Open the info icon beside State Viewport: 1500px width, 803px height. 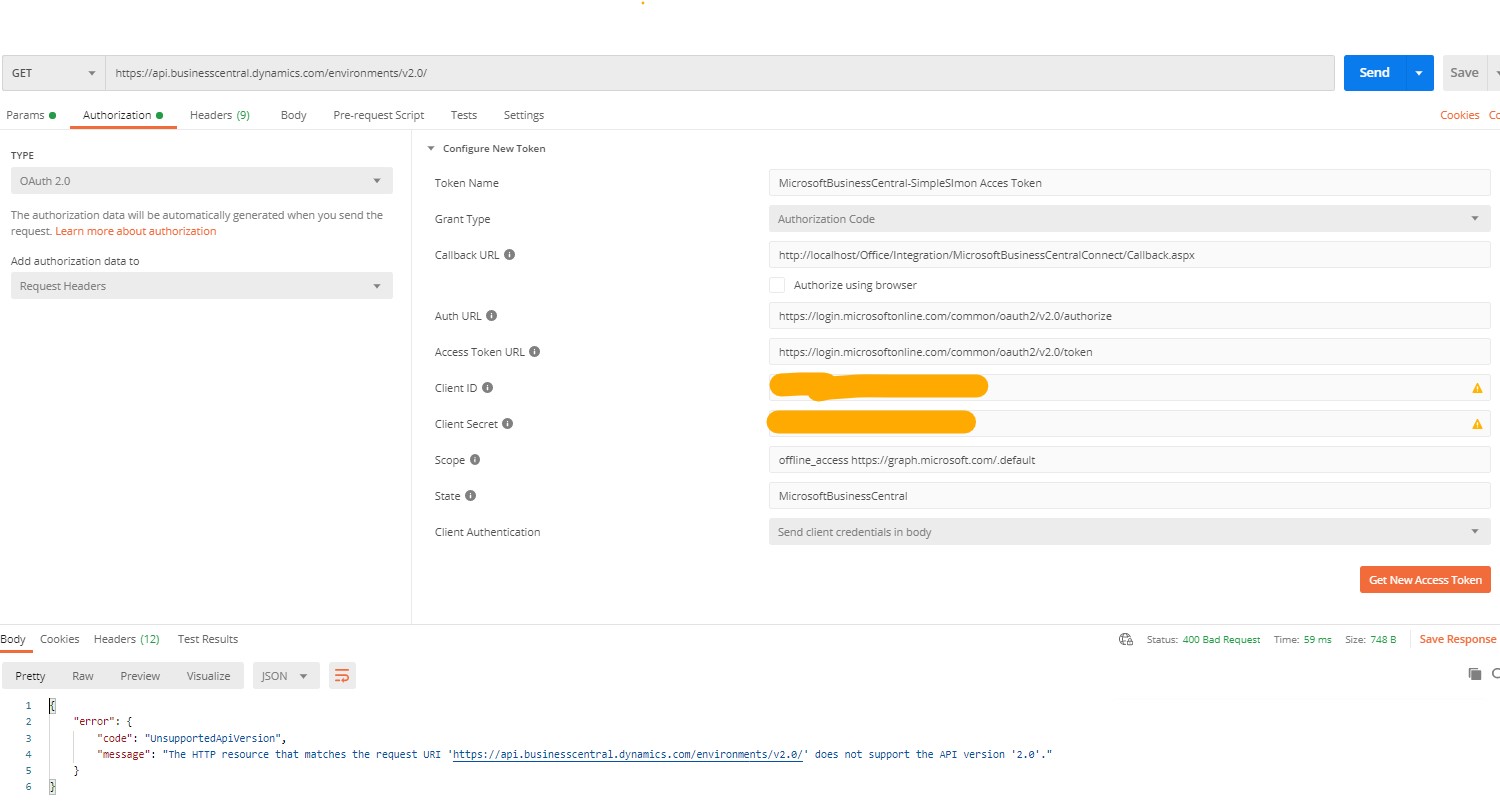click(470, 496)
